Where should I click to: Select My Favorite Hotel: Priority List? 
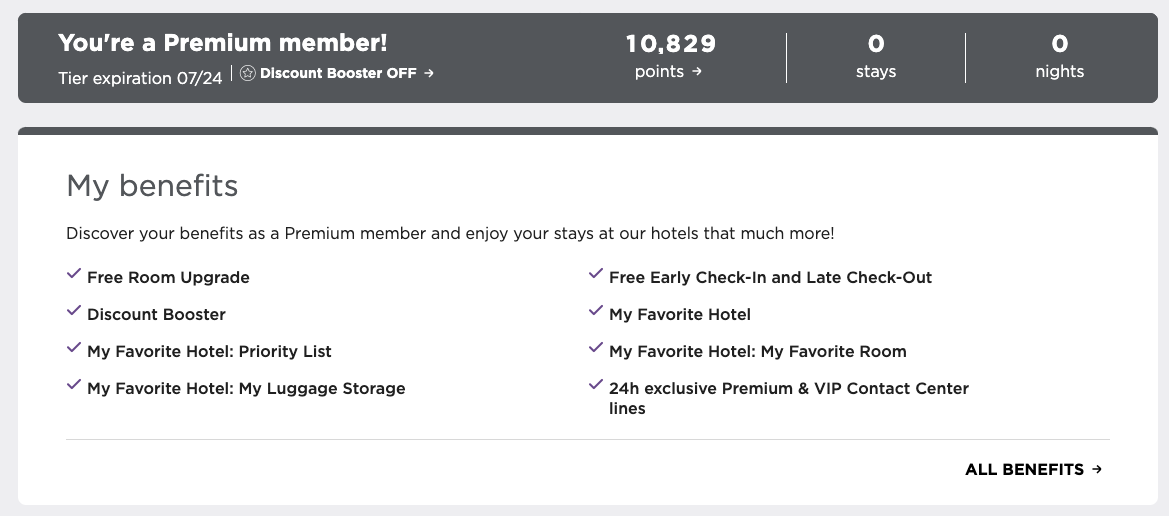coord(209,352)
